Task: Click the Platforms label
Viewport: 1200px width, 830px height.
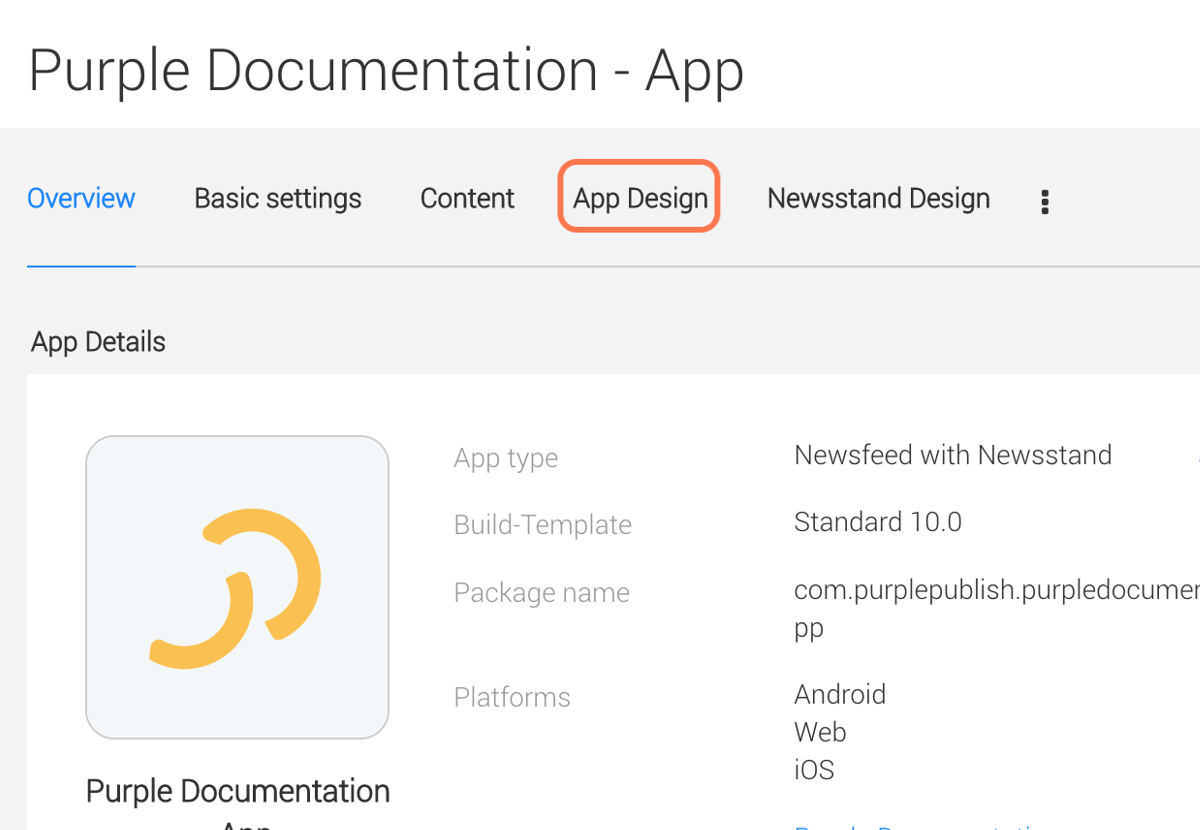Action: [512, 697]
